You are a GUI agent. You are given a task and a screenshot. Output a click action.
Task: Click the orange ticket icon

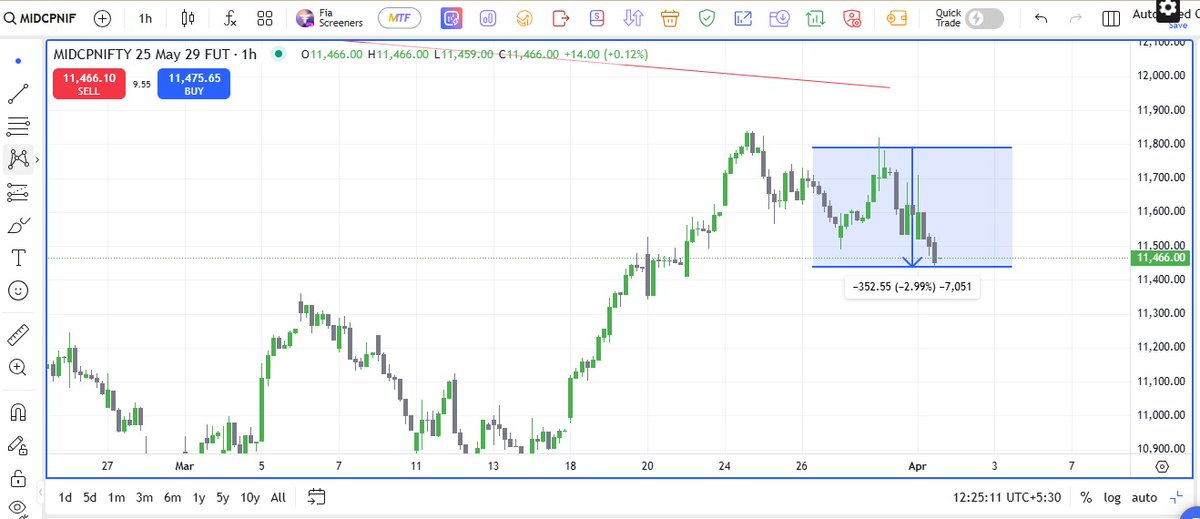(897, 18)
